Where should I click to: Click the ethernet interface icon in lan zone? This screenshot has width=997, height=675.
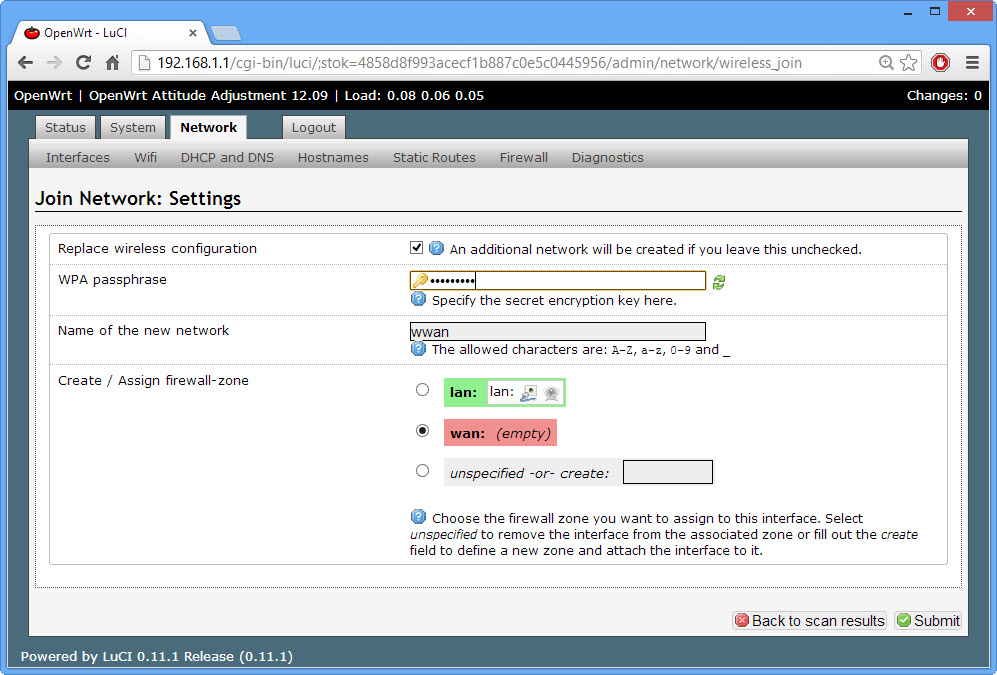pos(528,393)
